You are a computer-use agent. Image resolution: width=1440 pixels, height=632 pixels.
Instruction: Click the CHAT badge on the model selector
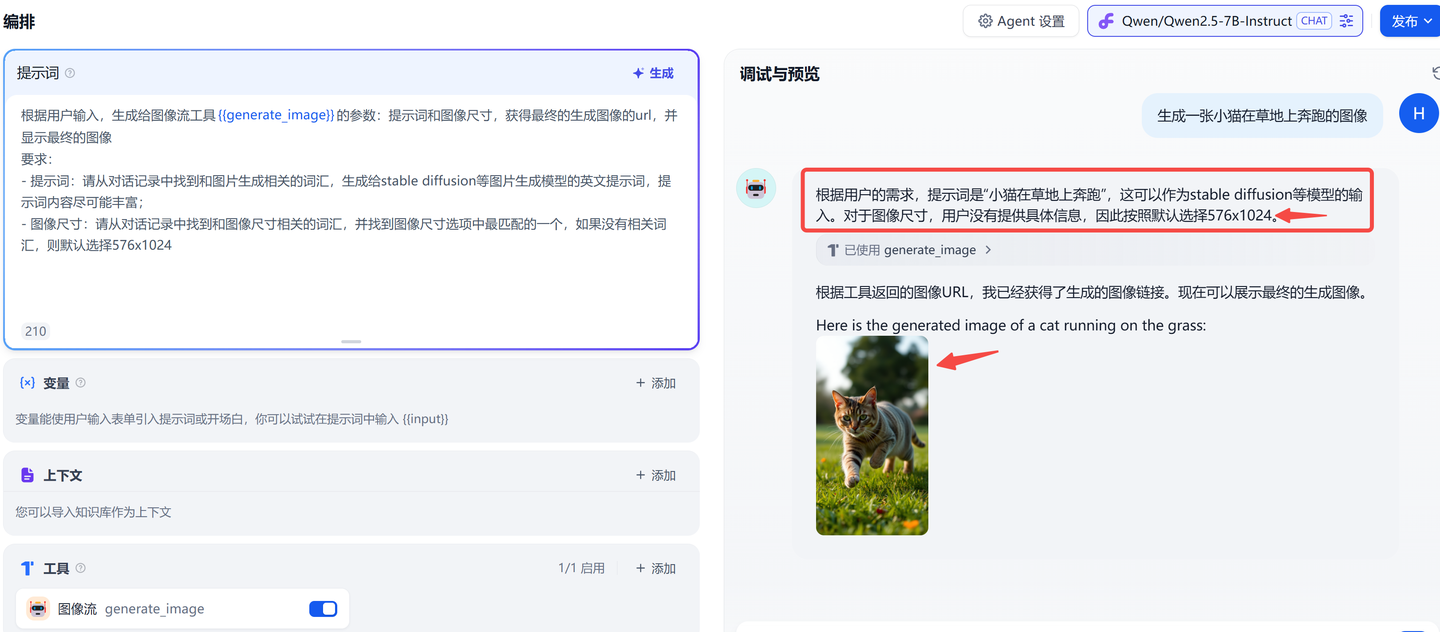point(1314,20)
